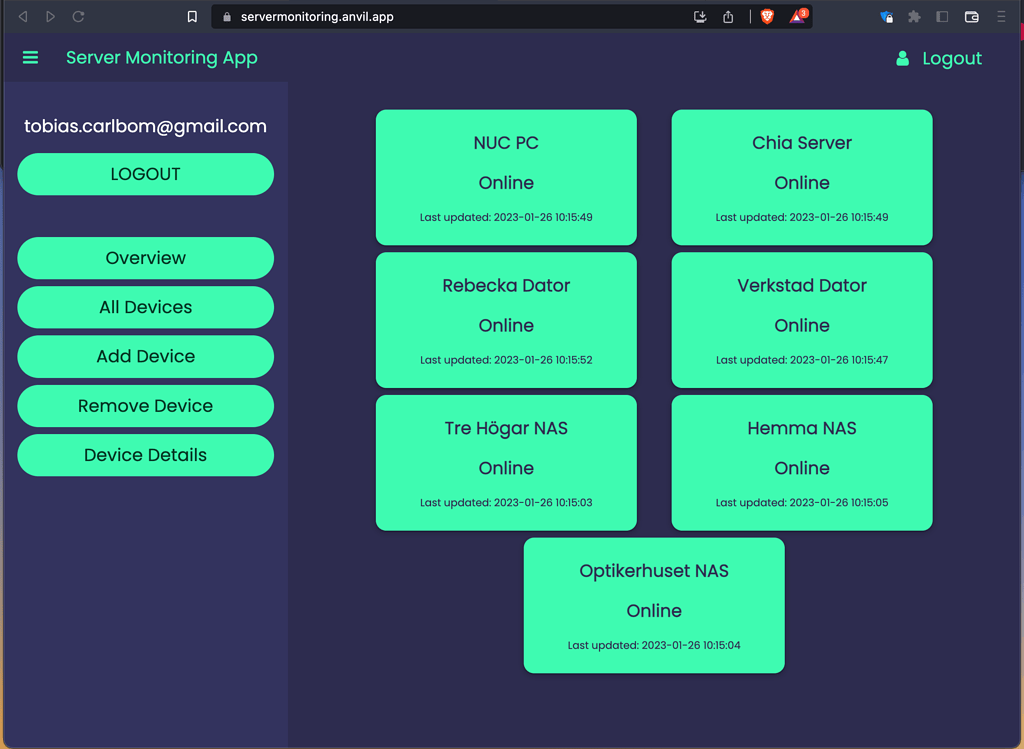
Task: Click the LOGOUT button below the email
Action: pyautogui.click(x=145, y=174)
